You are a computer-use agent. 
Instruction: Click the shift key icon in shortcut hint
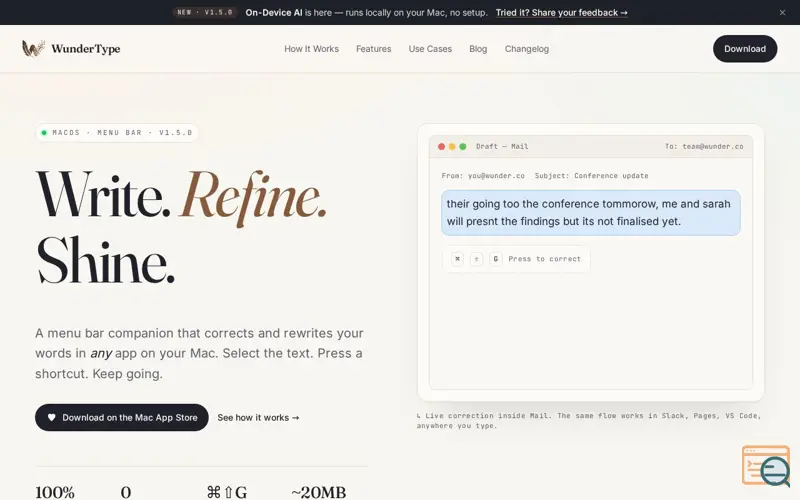476,259
